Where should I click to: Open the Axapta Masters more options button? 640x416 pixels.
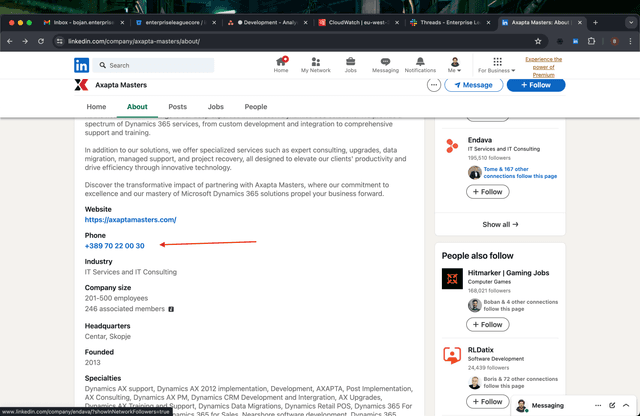(434, 85)
